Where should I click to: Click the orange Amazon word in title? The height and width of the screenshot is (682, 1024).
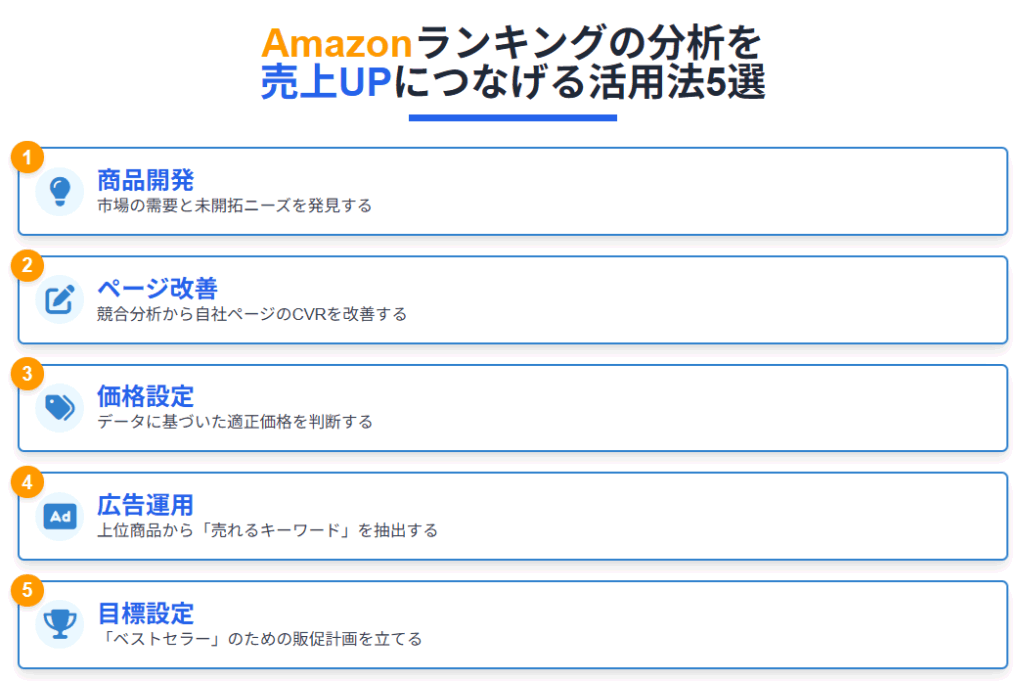(x=336, y=43)
